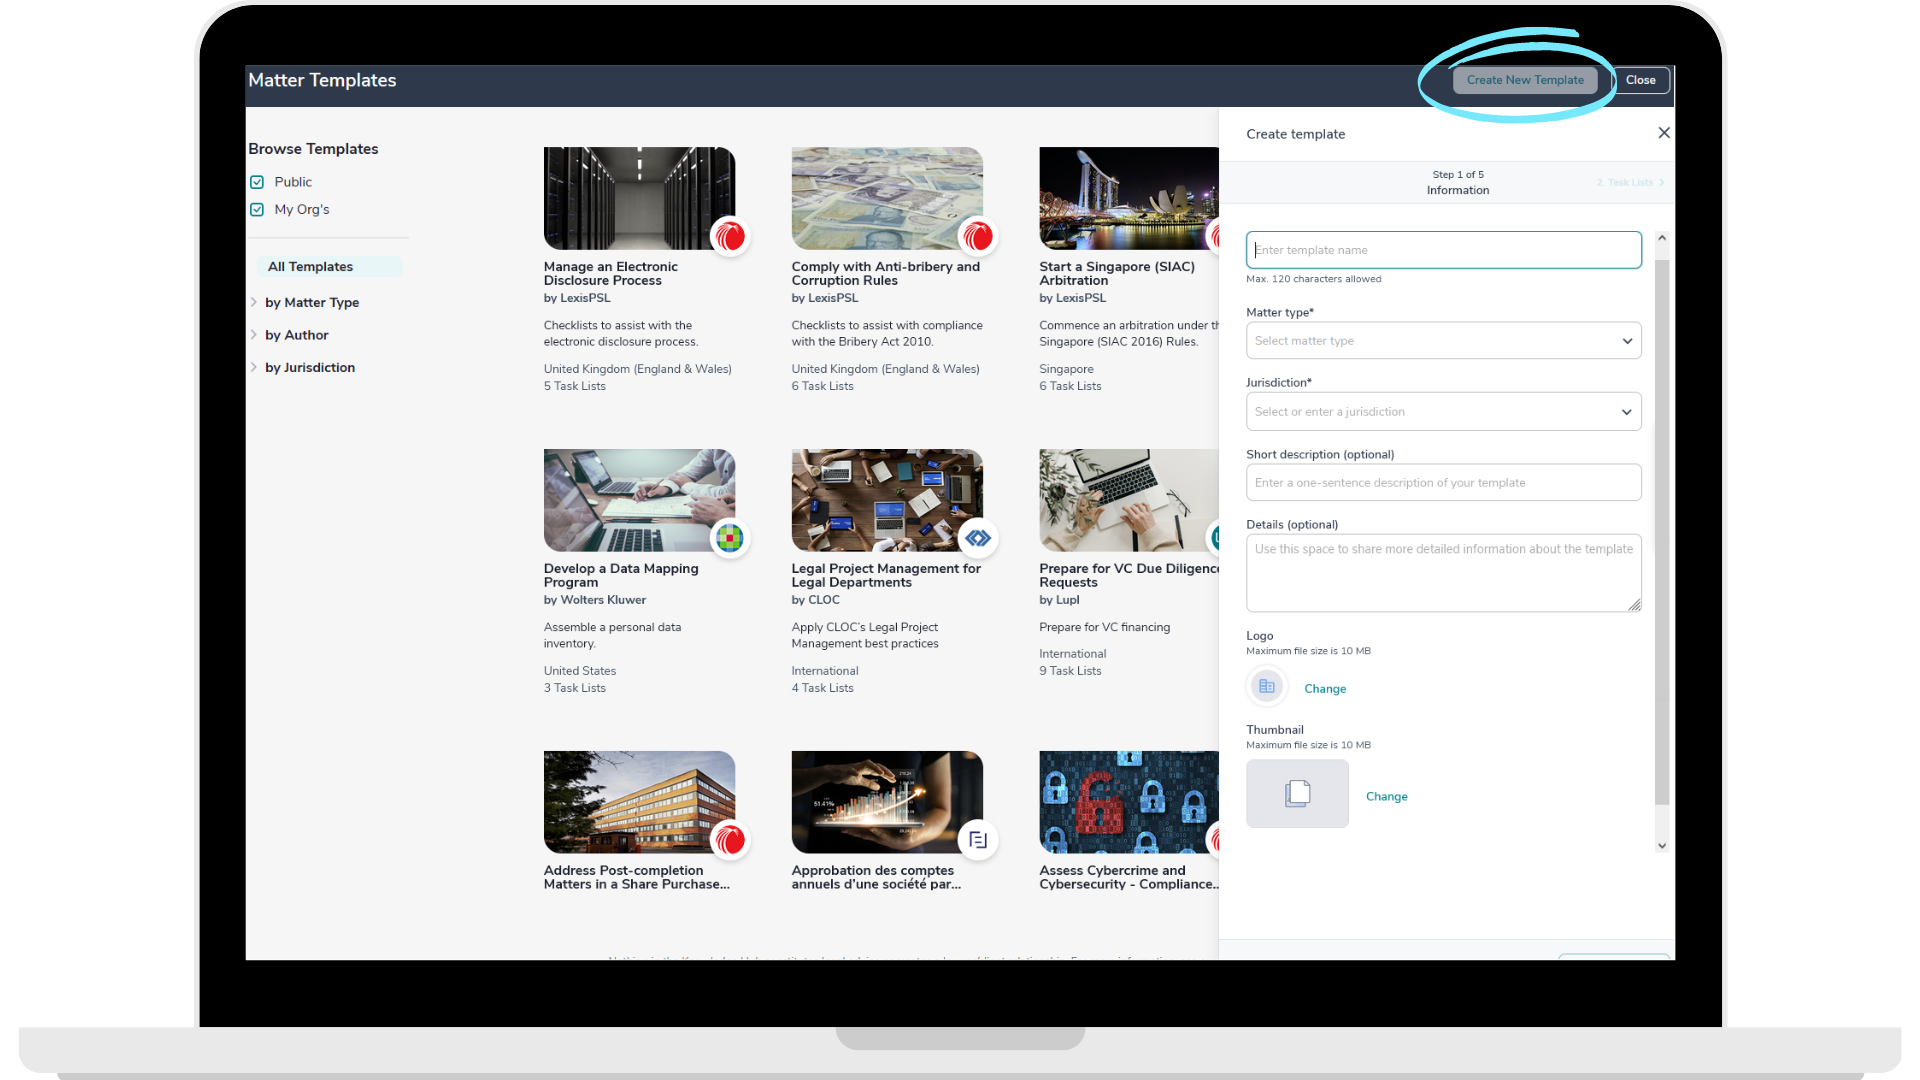Click the form panel vertical scrollbar
Image resolution: width=1920 pixels, height=1080 pixels.
click(1662, 530)
